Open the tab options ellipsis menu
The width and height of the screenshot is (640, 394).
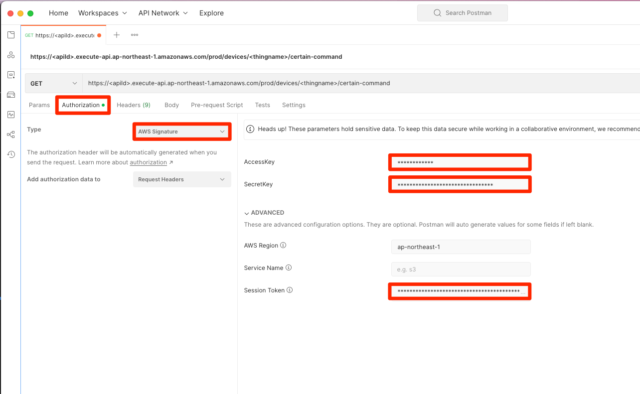[x=134, y=35]
